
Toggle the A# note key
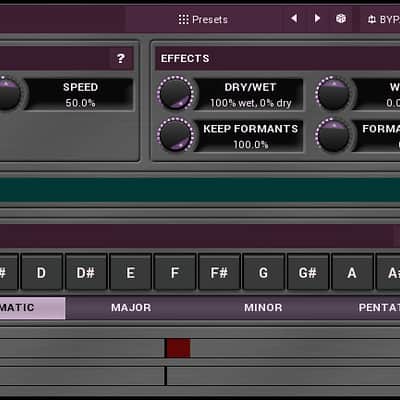pos(388,272)
